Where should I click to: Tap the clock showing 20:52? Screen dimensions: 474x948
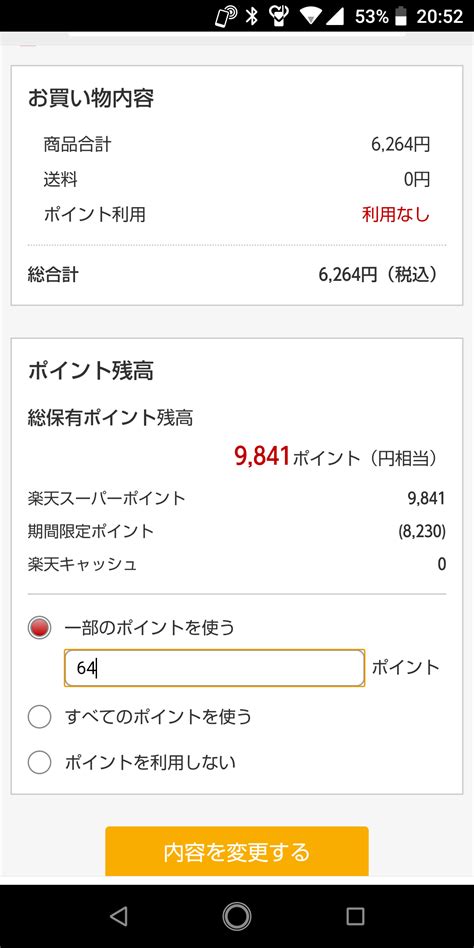(x=440, y=16)
